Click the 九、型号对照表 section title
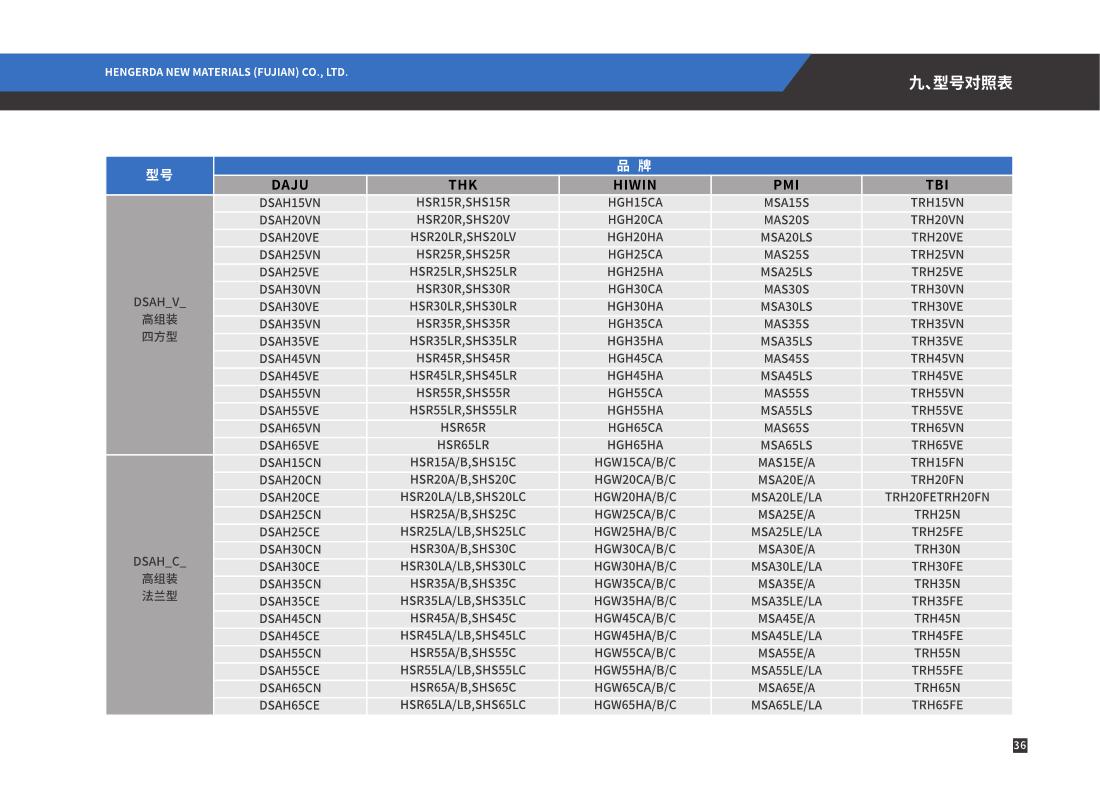Image resolution: width=1100 pixels, height=802 pixels. [960, 82]
